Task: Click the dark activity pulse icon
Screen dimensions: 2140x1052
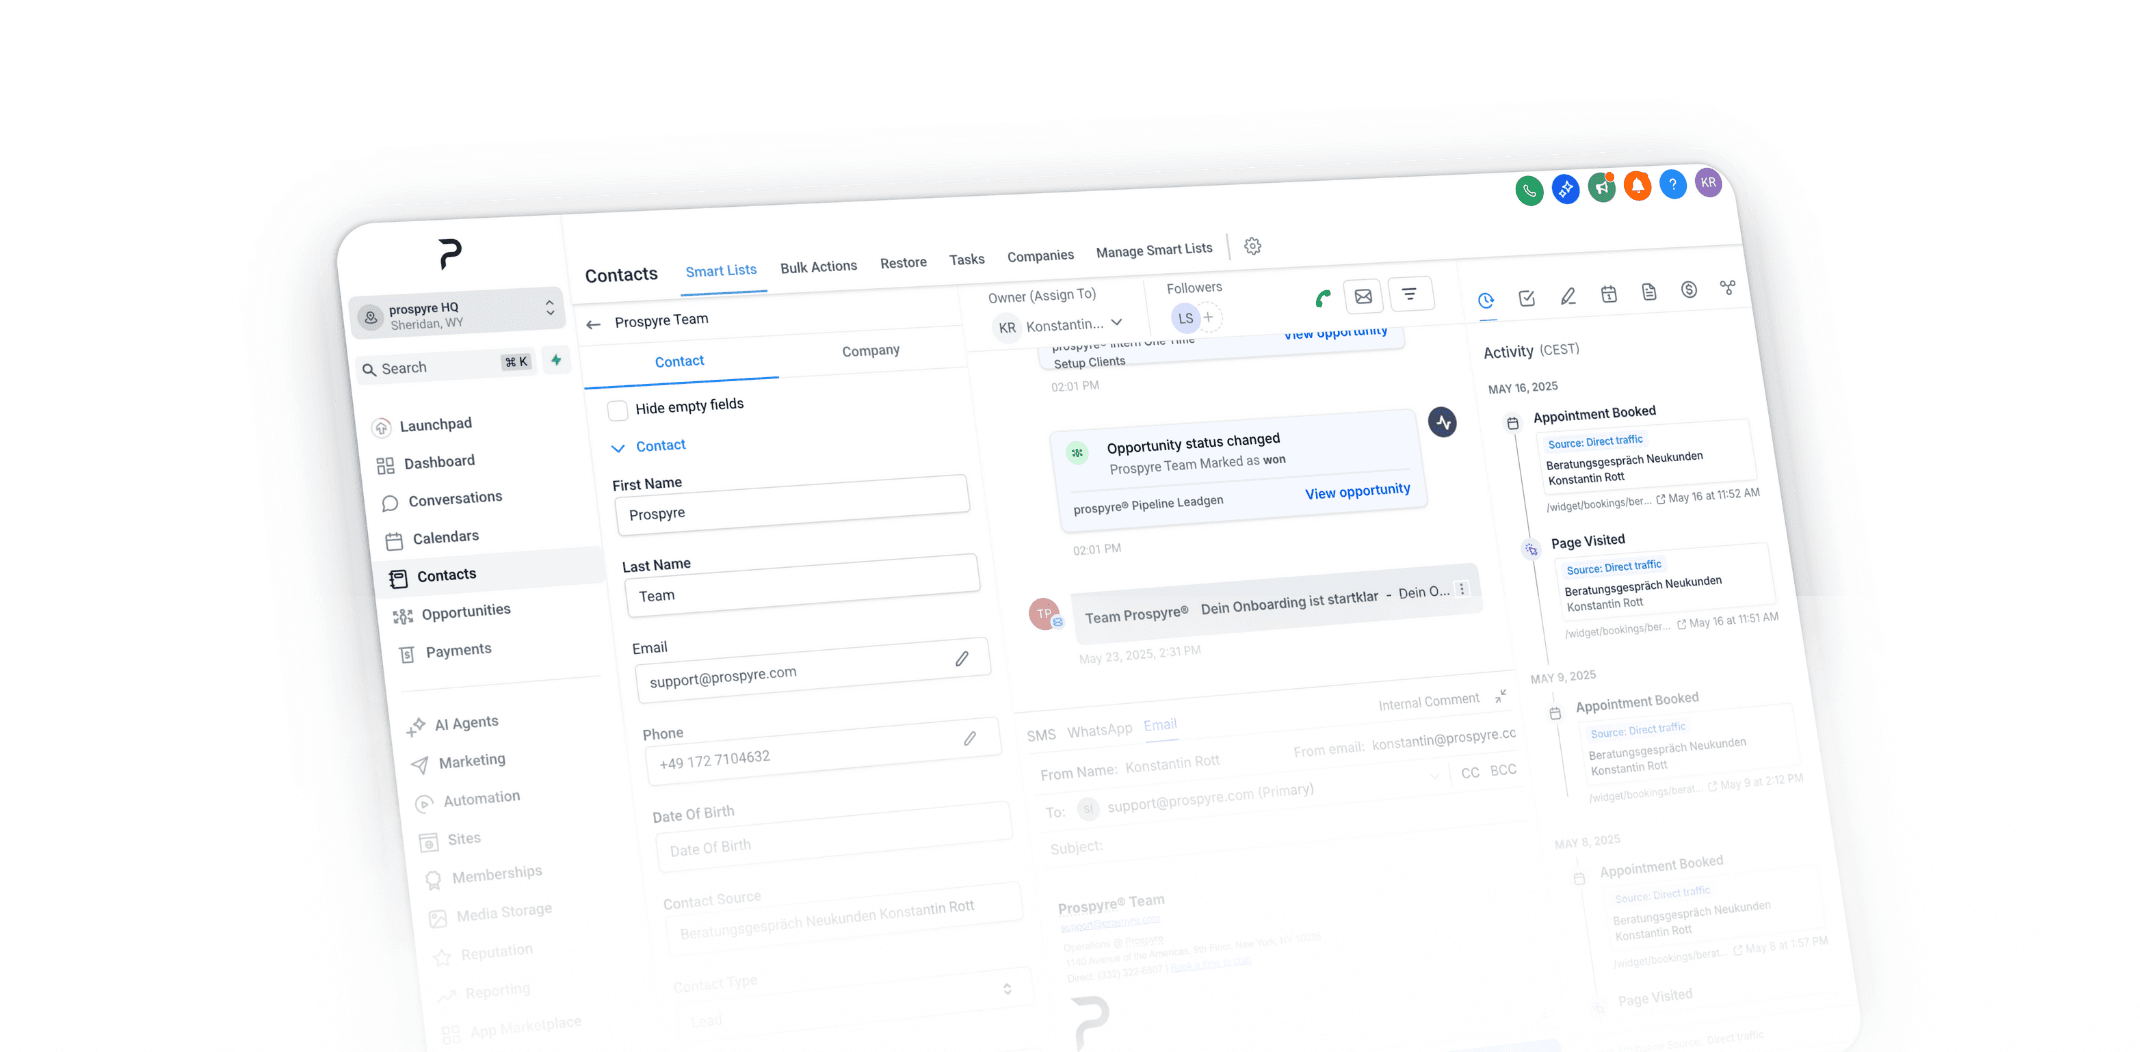Action: pos(1442,423)
